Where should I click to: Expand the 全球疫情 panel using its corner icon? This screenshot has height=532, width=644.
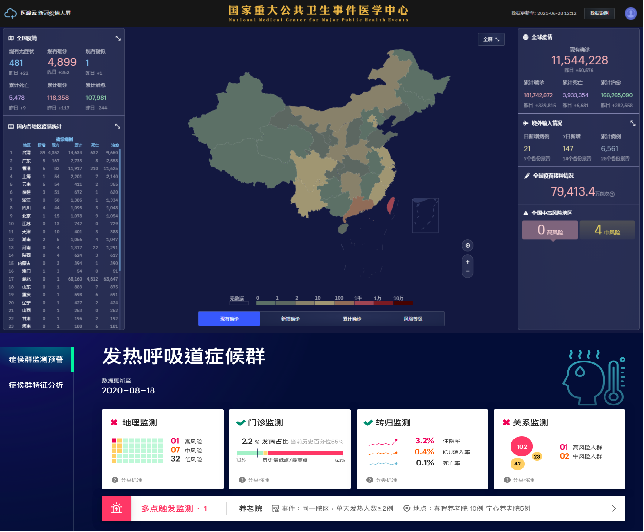coord(633,37)
